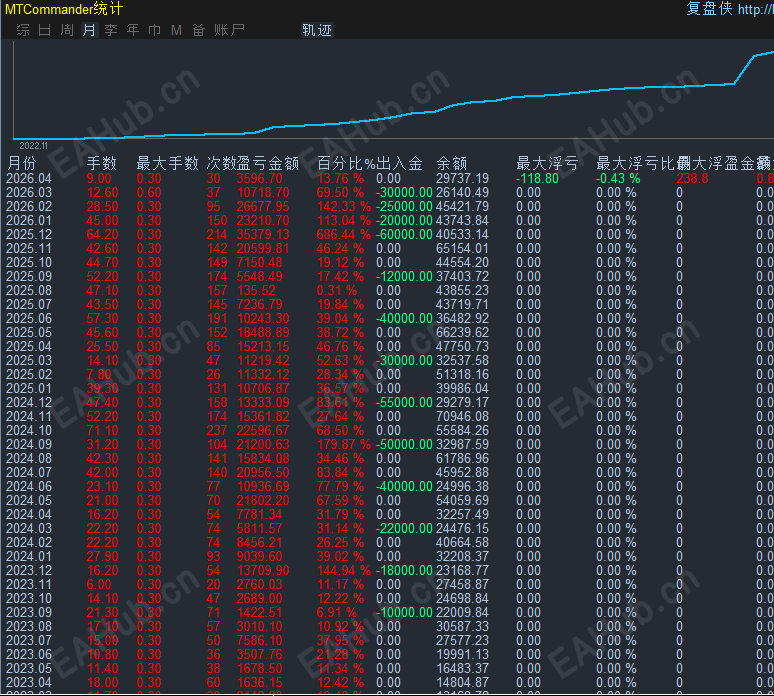Click balance value 70946.08

(x=462, y=416)
